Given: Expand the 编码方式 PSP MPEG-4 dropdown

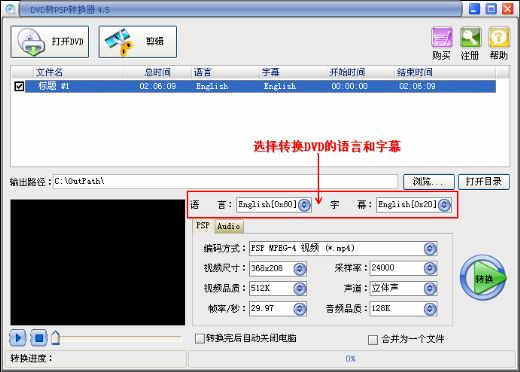Looking at the screenshot, I should click(x=430, y=248).
